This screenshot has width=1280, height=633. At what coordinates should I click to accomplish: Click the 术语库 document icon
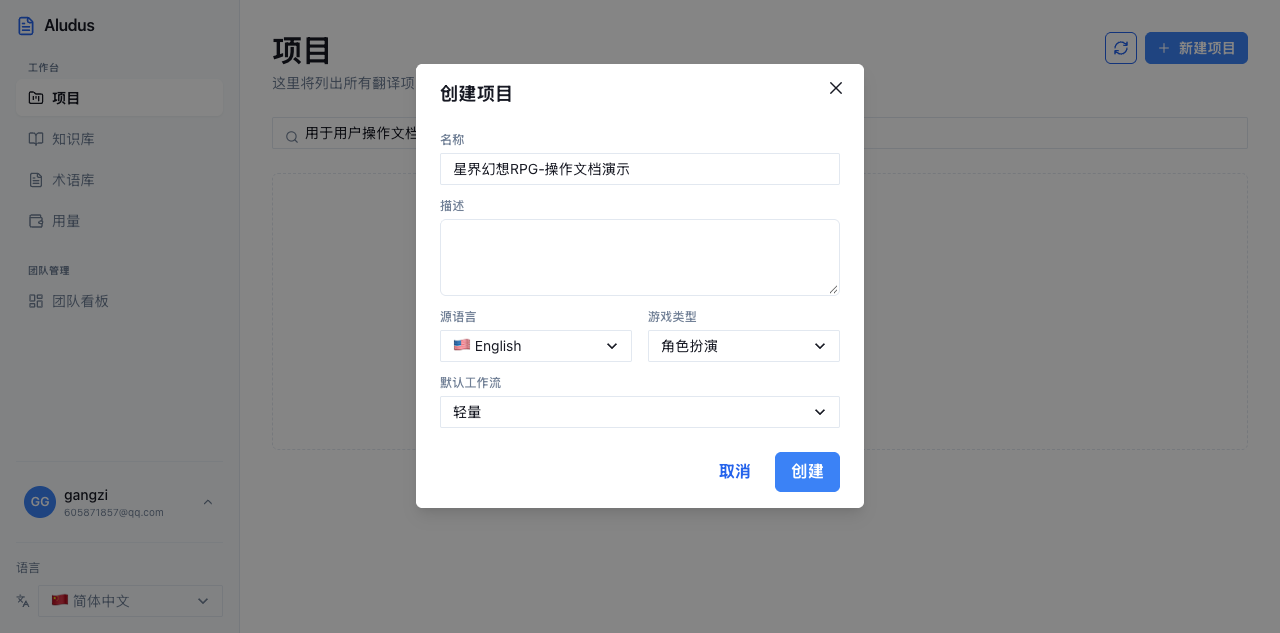[36, 180]
